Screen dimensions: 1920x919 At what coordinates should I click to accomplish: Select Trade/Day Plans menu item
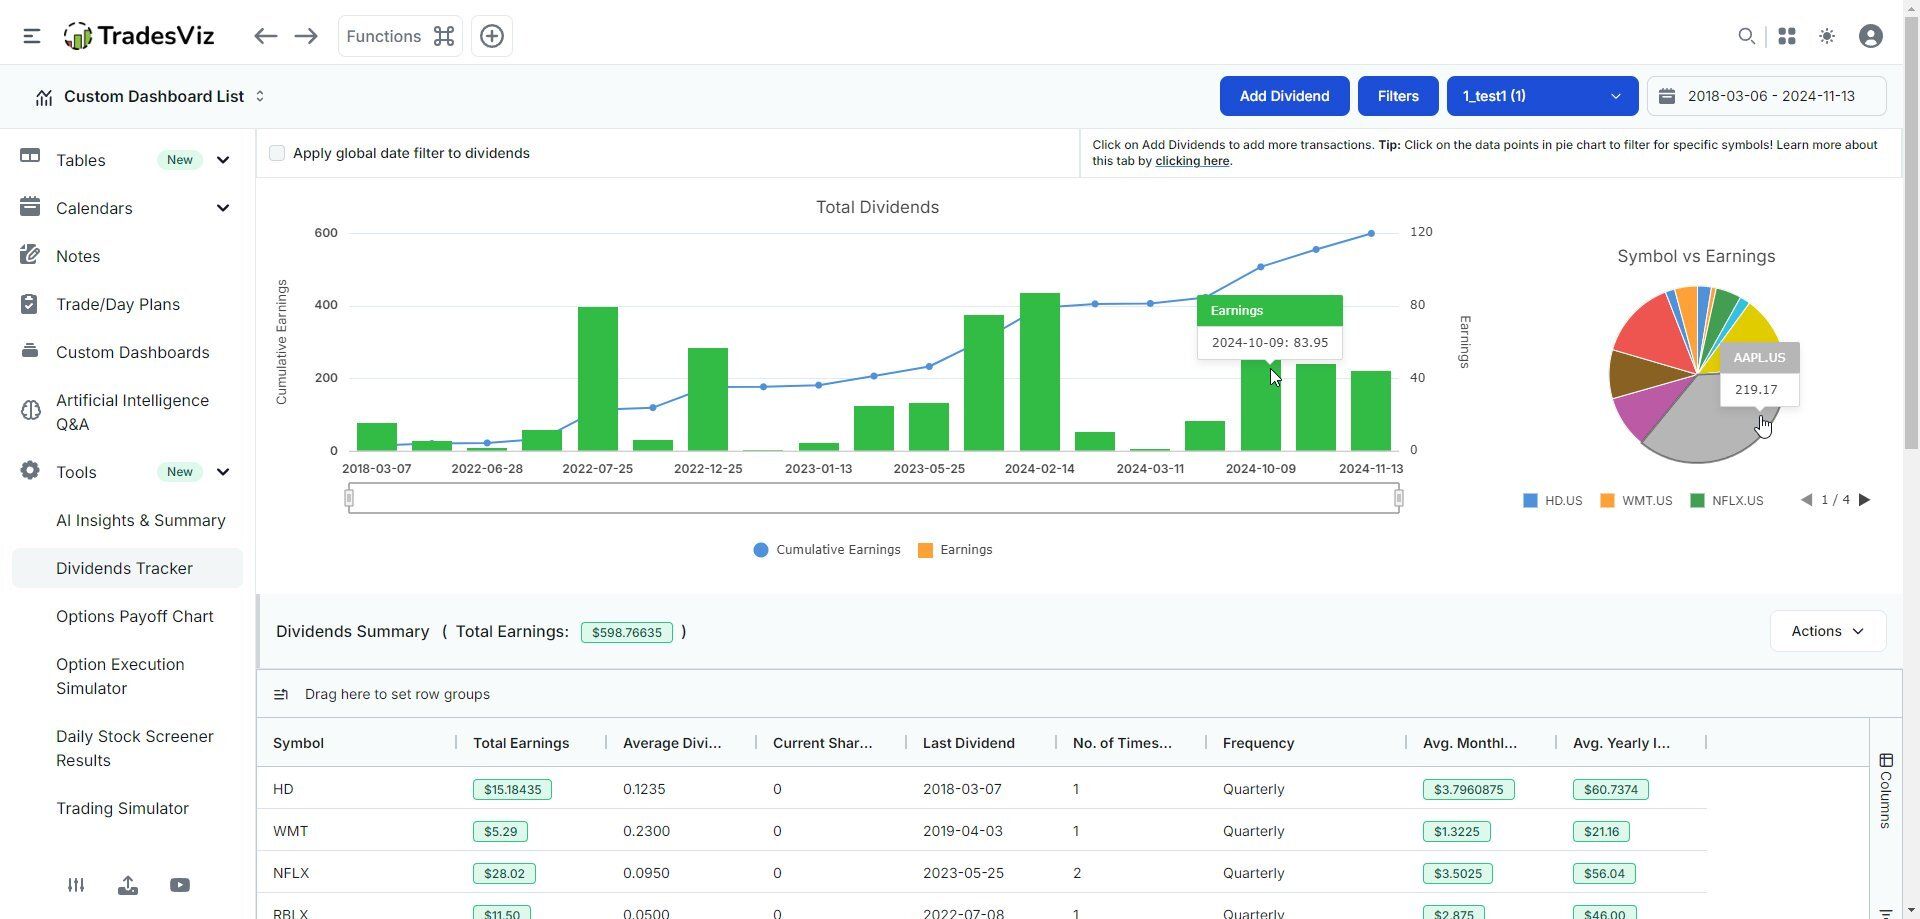[118, 304]
